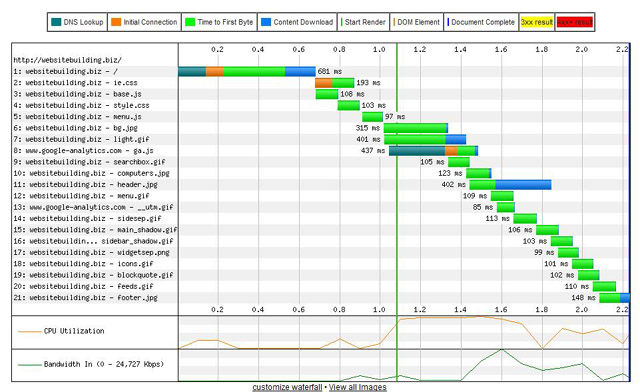Click the 681 ms bar for the first request

(247, 71)
